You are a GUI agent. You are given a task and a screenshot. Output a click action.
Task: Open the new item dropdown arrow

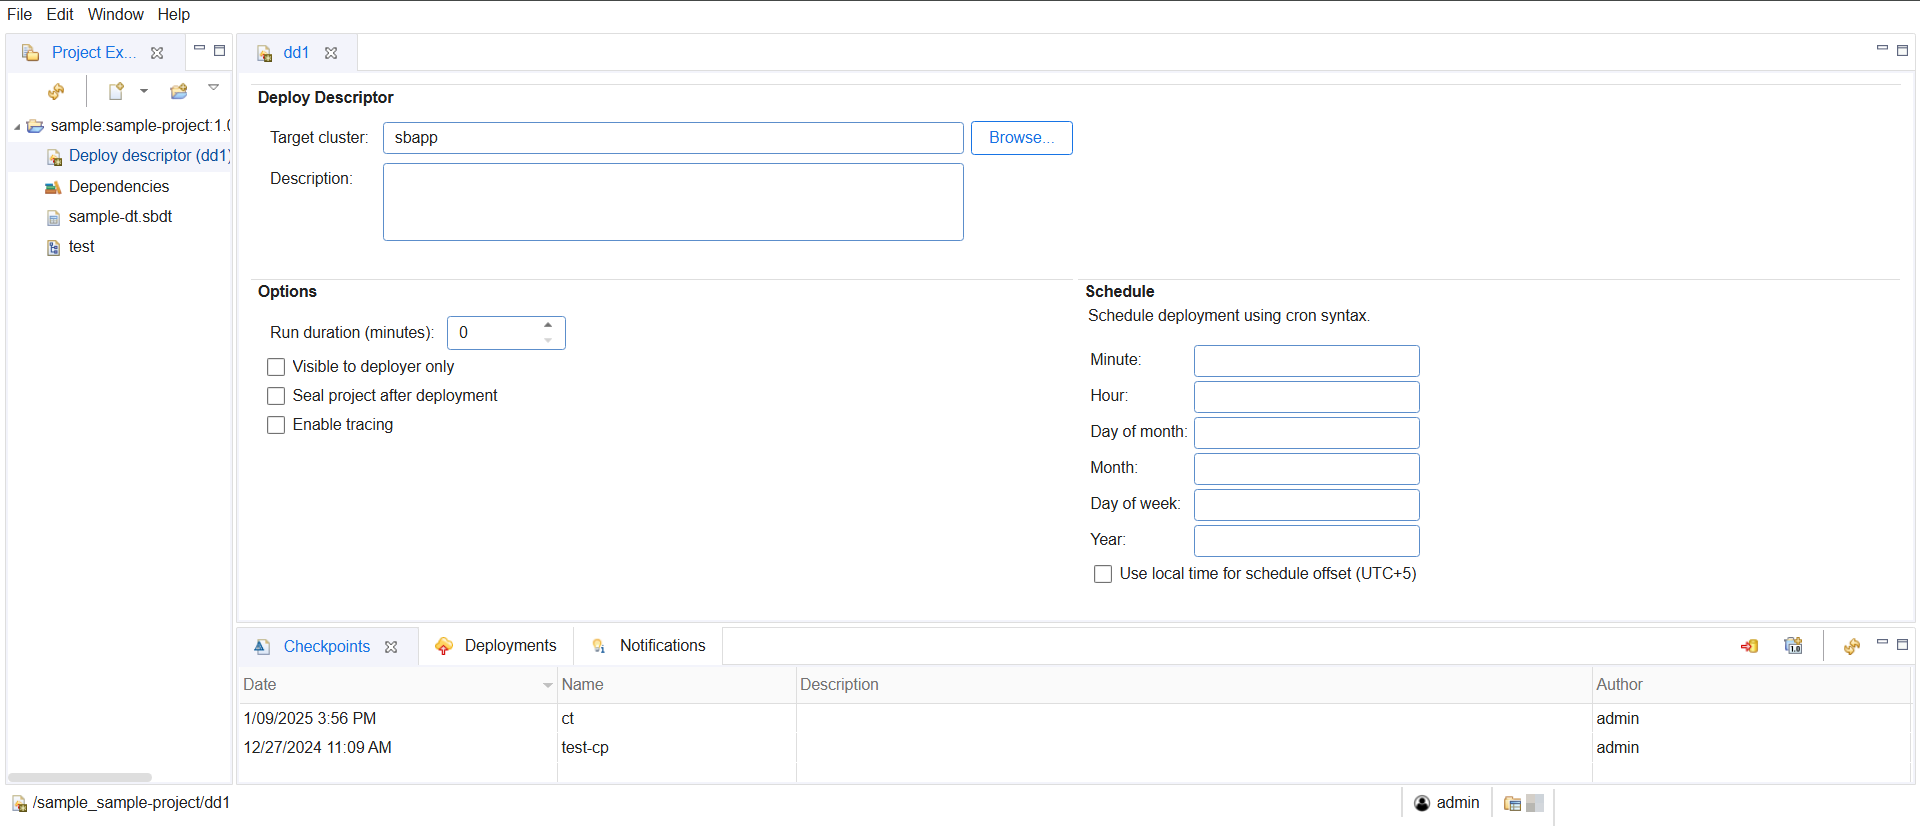pyautogui.click(x=144, y=91)
